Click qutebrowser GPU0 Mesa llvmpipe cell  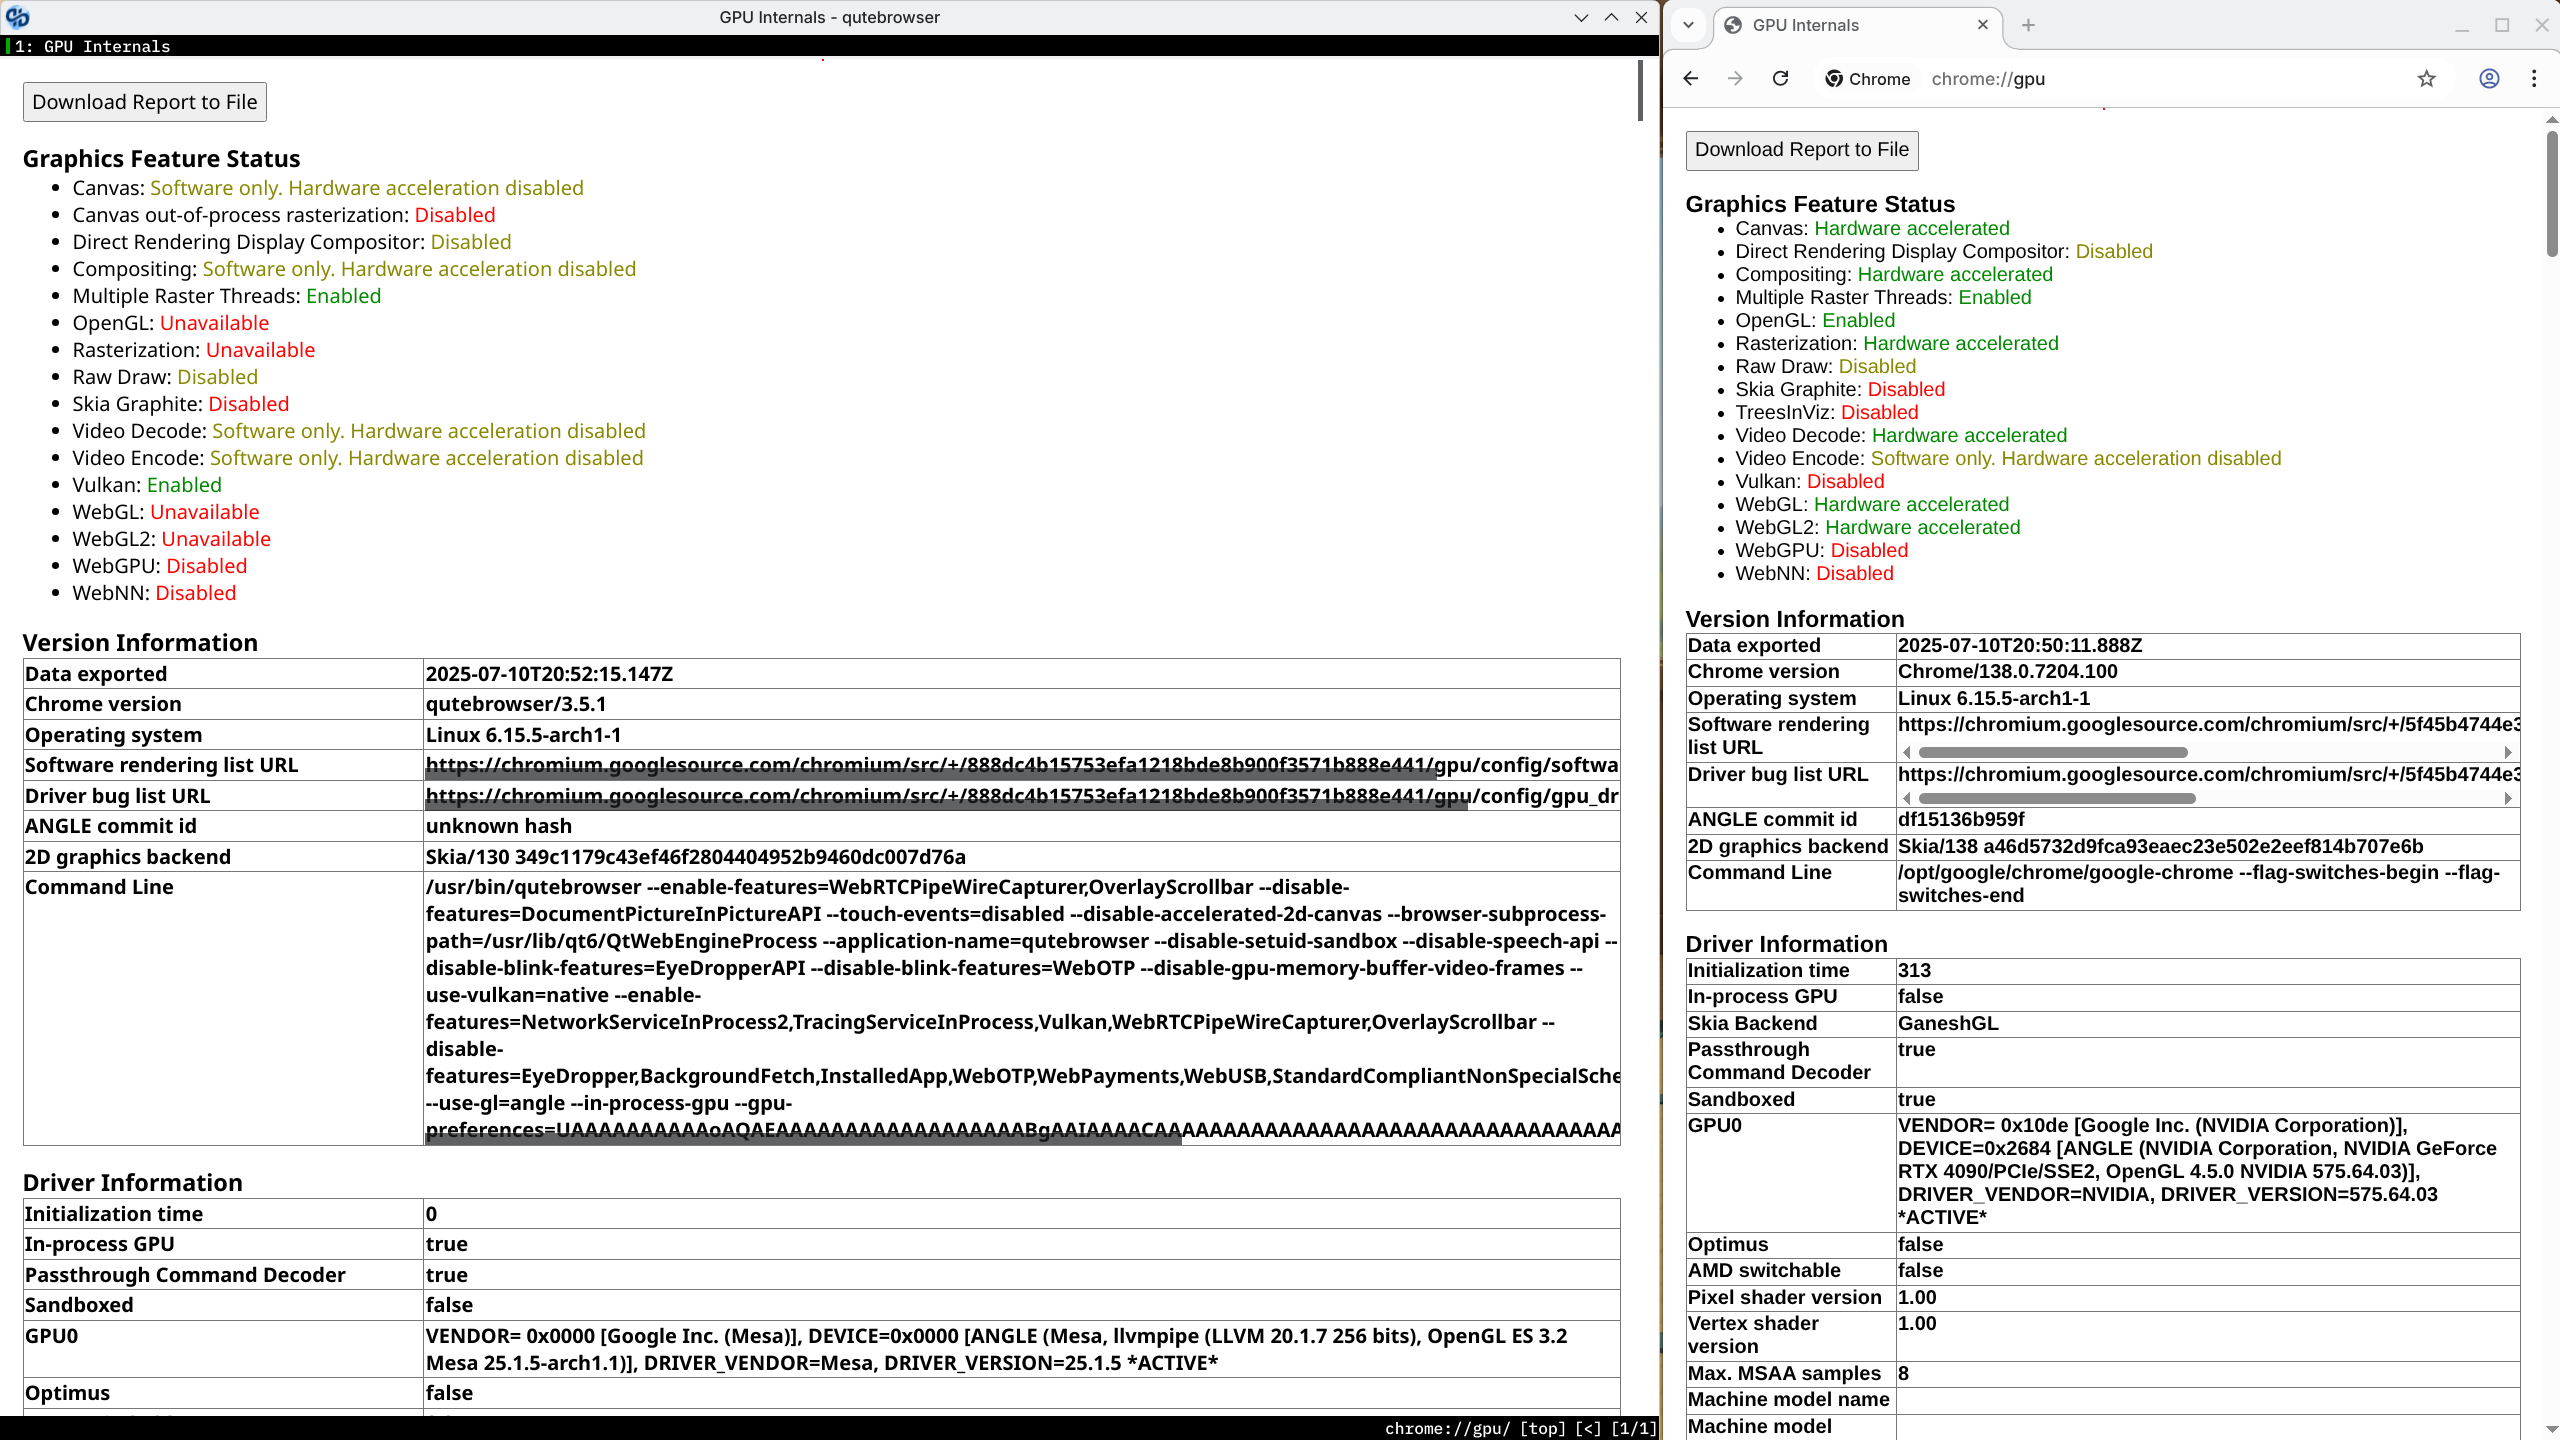click(x=1022, y=1350)
